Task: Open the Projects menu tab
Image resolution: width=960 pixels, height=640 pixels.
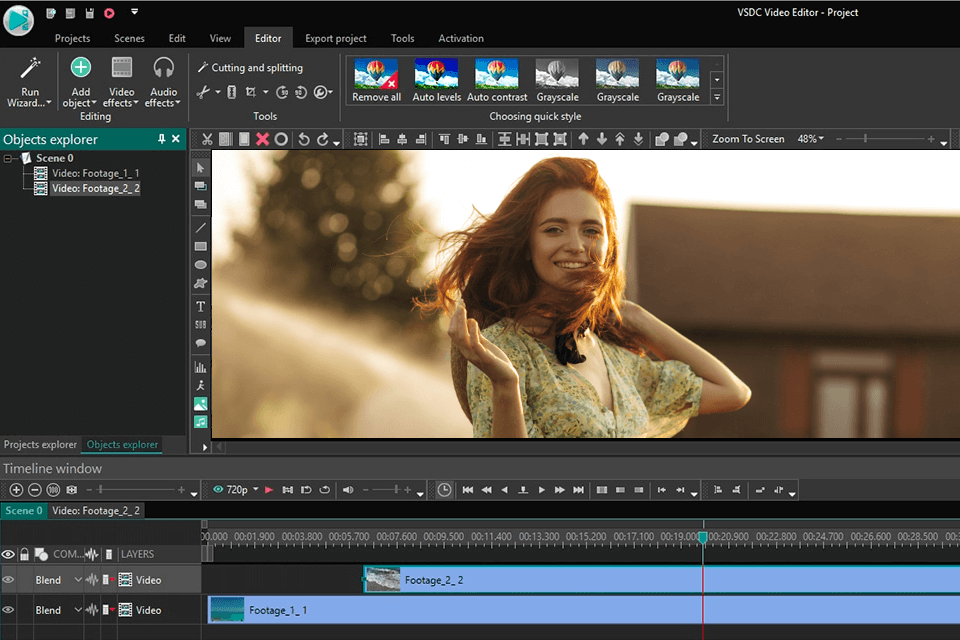Action: (x=72, y=38)
